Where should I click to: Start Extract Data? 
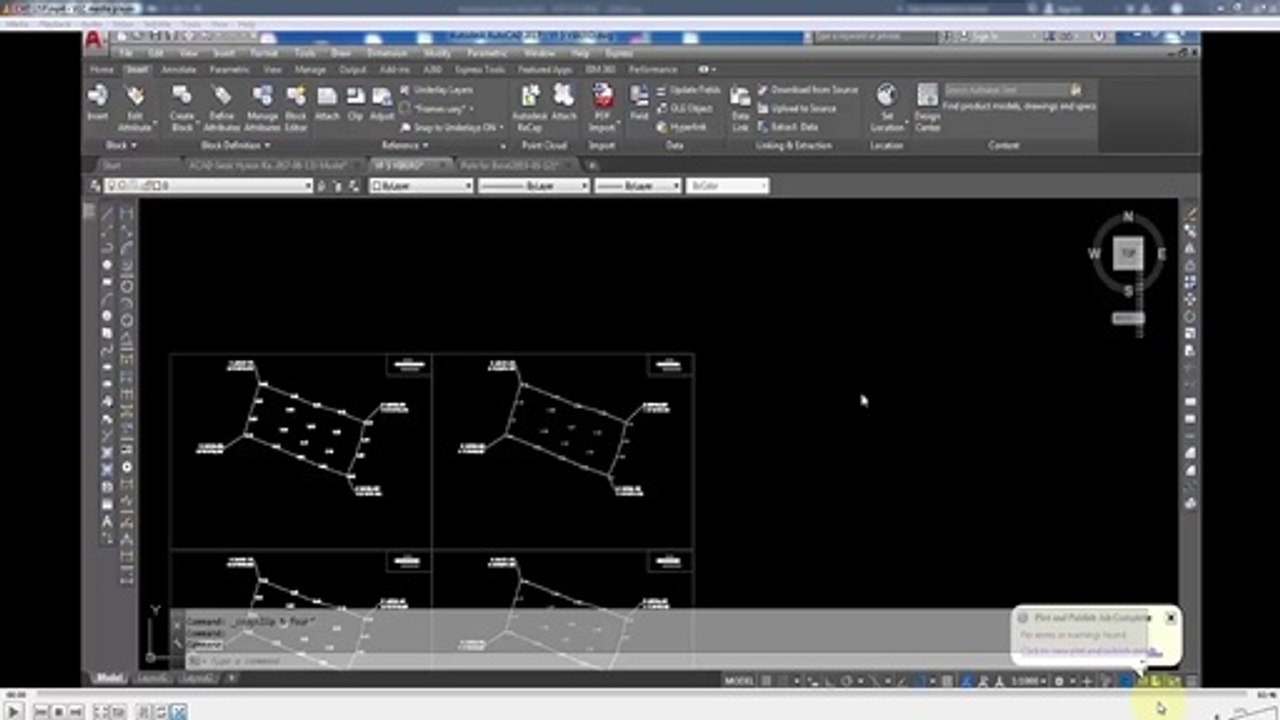click(788, 127)
